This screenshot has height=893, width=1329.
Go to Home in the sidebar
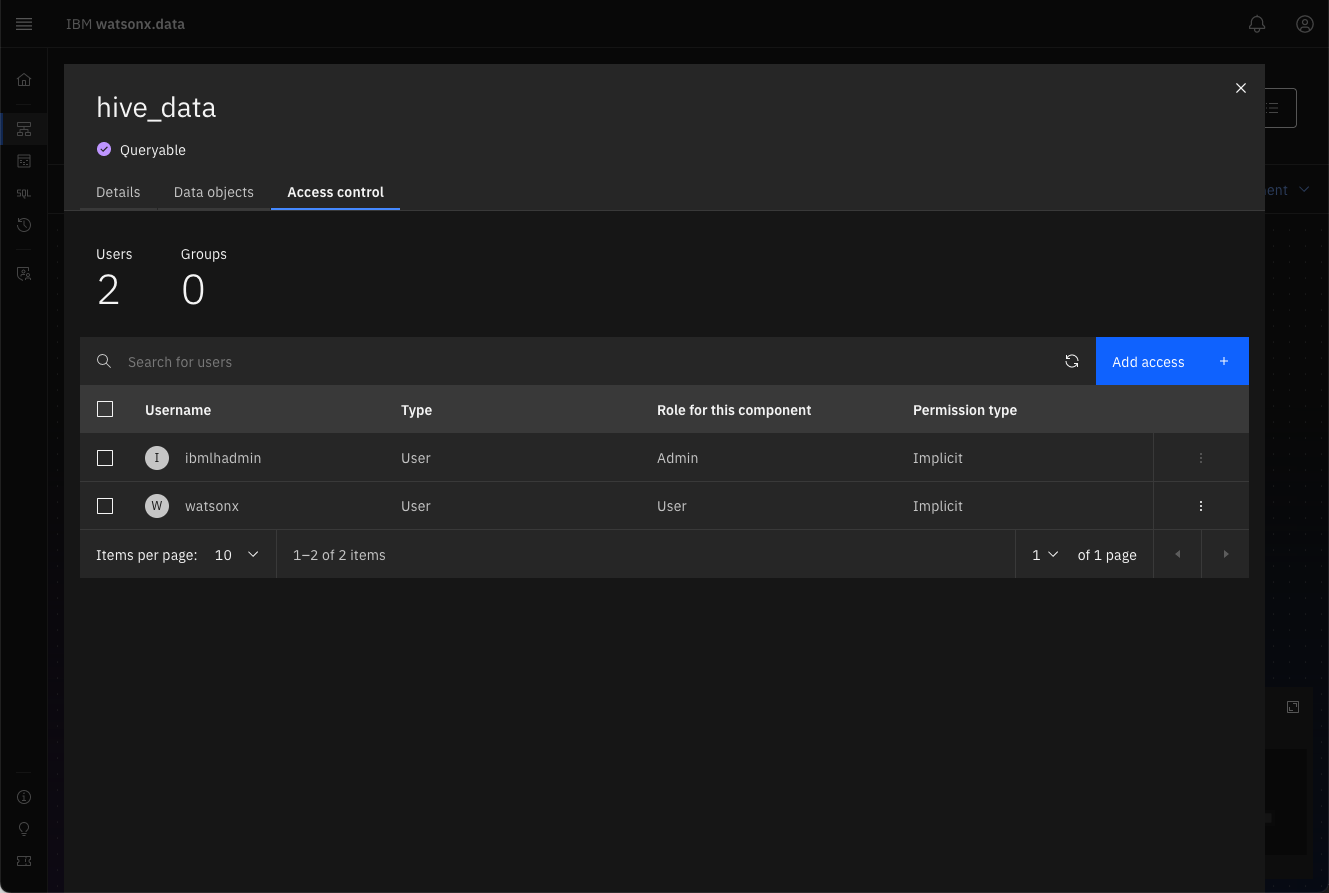(x=24, y=80)
